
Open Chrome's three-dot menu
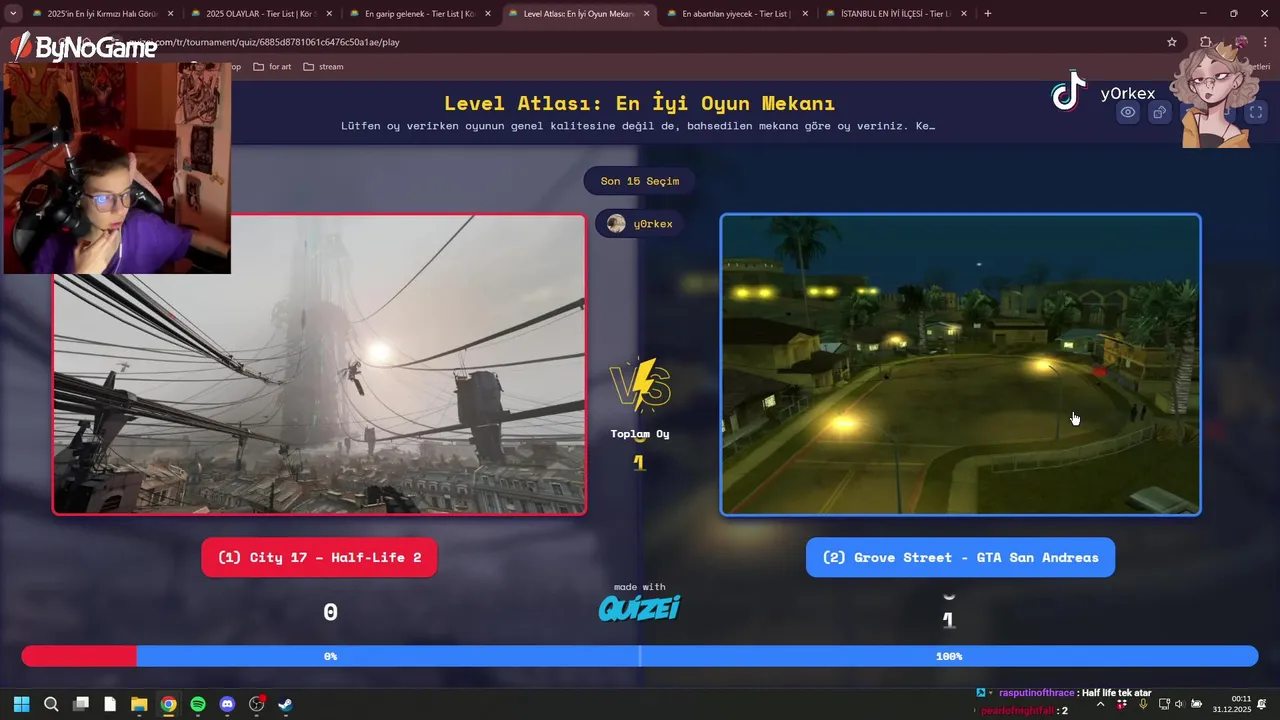tap(1266, 42)
